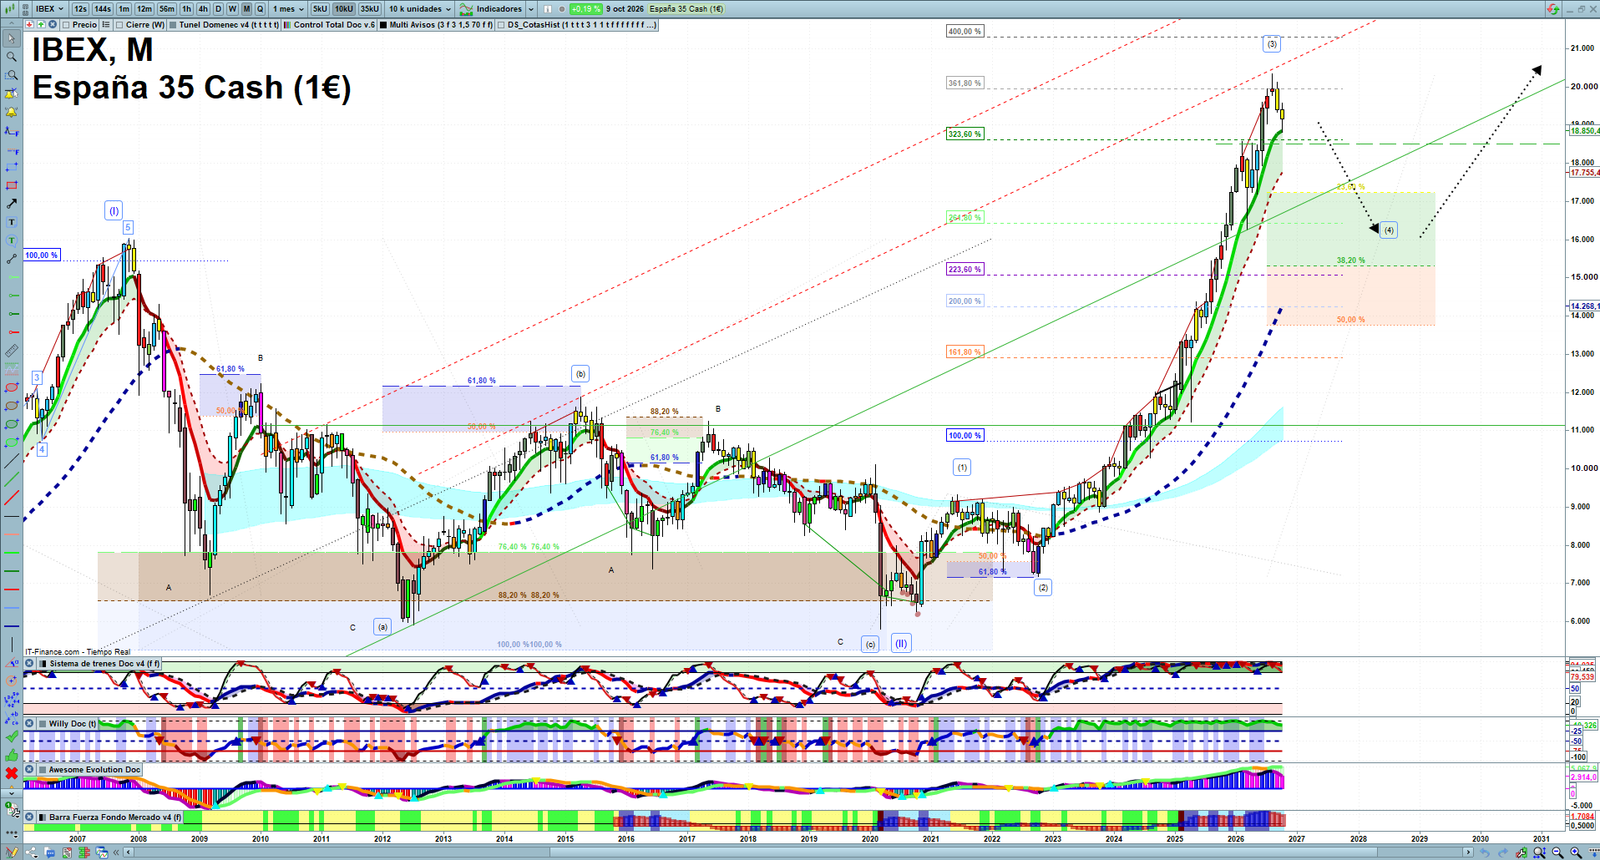Switch to the 12s timeframe

(x=81, y=9)
